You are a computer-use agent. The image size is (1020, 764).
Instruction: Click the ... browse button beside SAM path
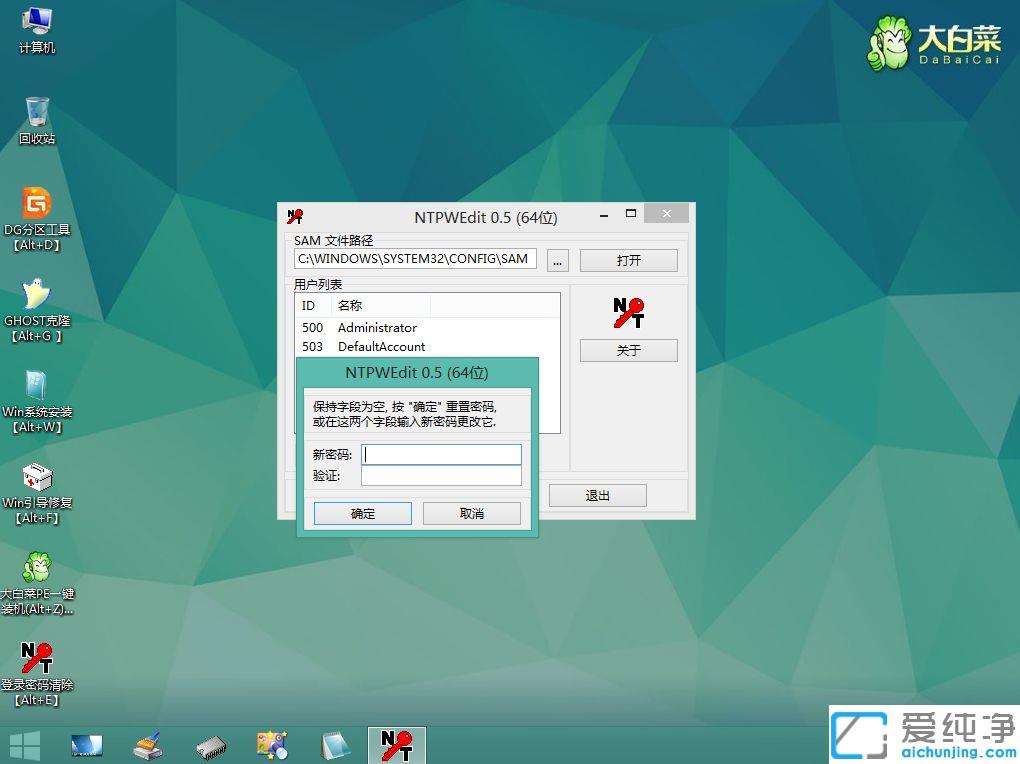(557, 259)
